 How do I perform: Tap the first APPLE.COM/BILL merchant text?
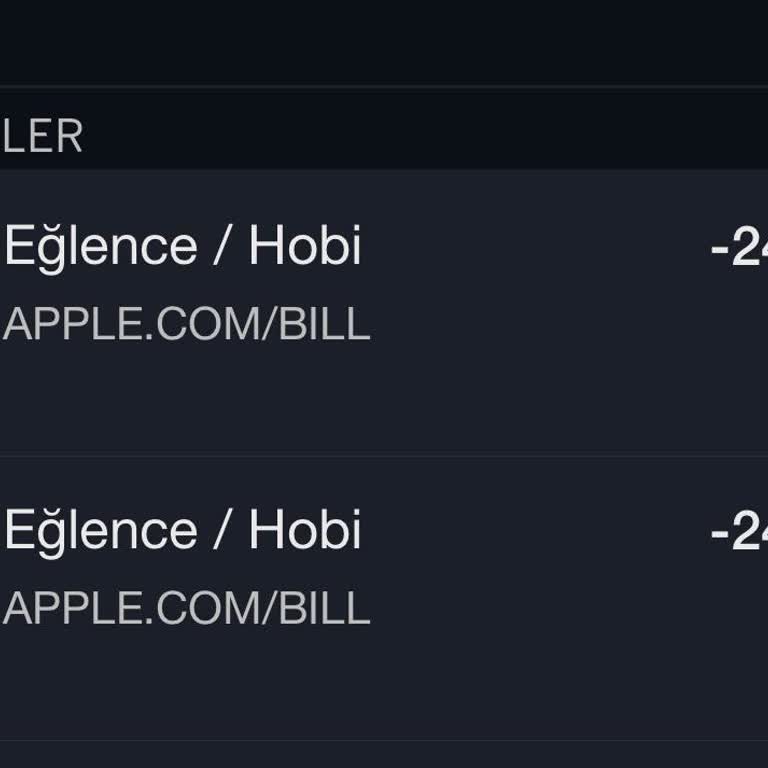click(x=187, y=325)
